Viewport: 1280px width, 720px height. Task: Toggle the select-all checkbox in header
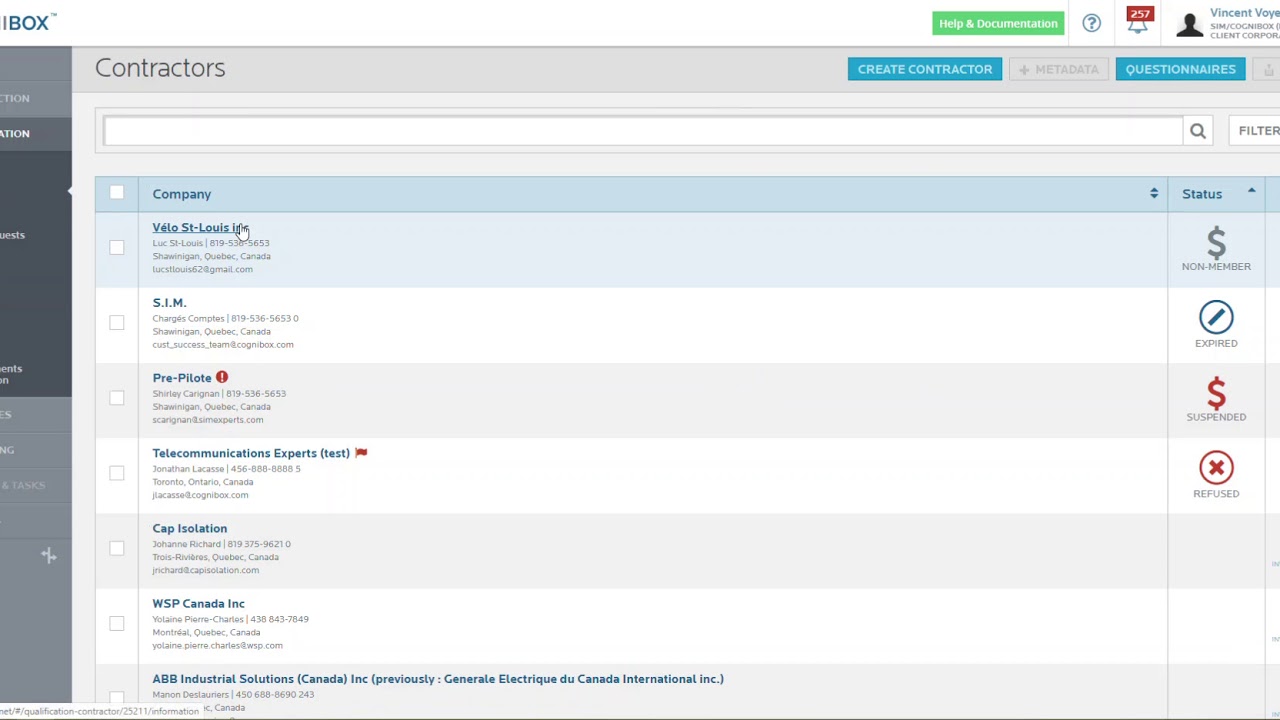coord(117,193)
